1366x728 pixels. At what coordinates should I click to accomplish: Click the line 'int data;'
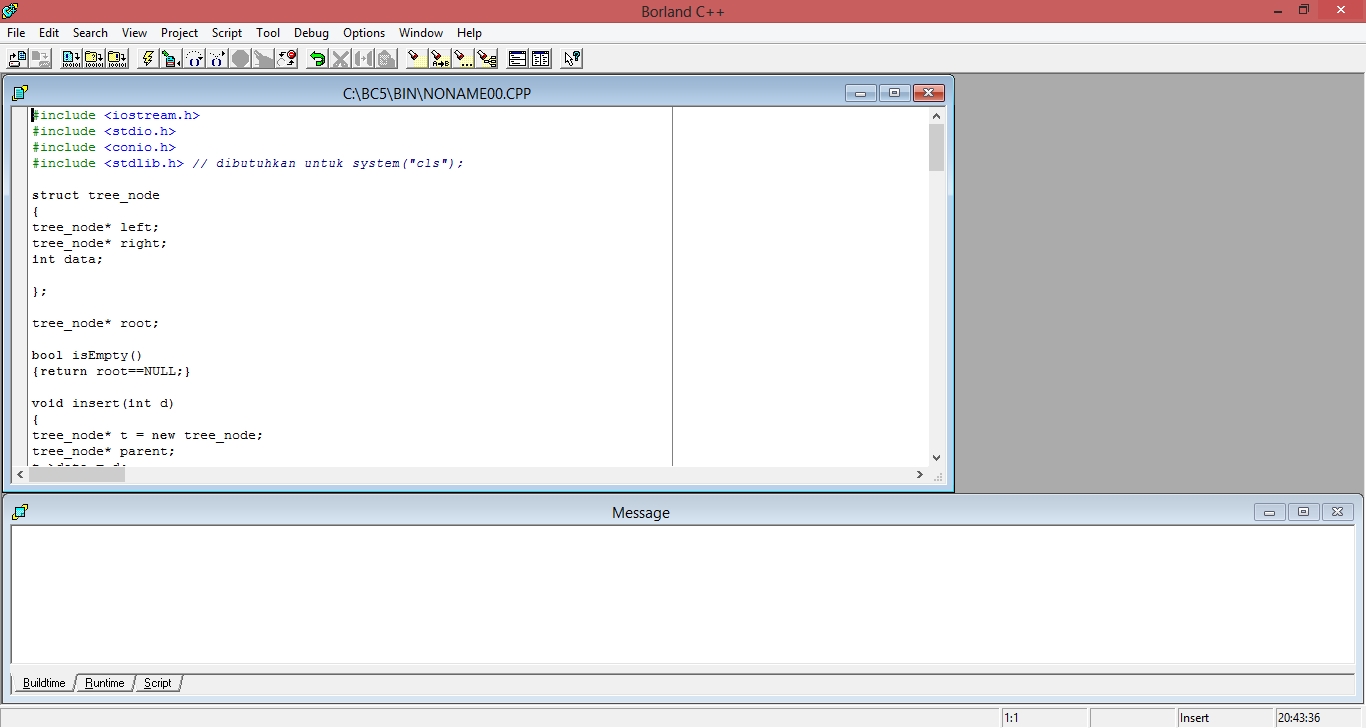pos(68,259)
